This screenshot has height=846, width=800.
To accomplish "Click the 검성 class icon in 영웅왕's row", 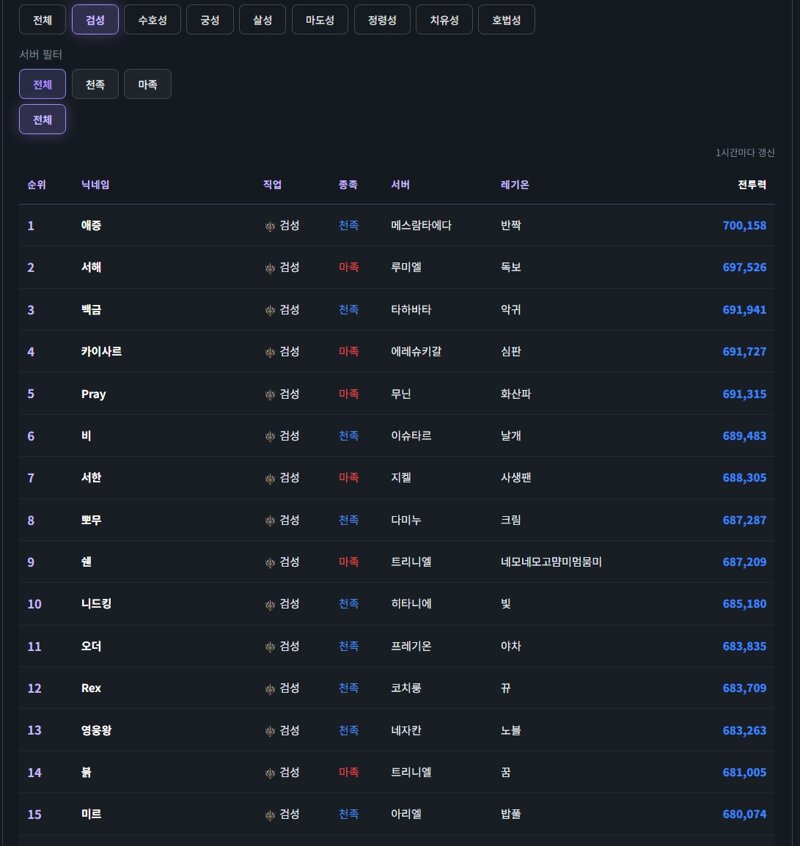I will (x=270, y=731).
